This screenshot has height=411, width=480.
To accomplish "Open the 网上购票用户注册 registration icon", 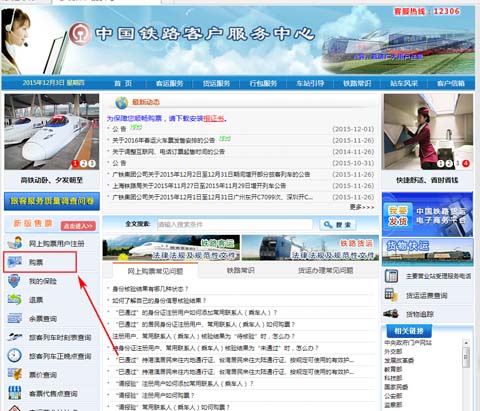I will coord(15,243).
